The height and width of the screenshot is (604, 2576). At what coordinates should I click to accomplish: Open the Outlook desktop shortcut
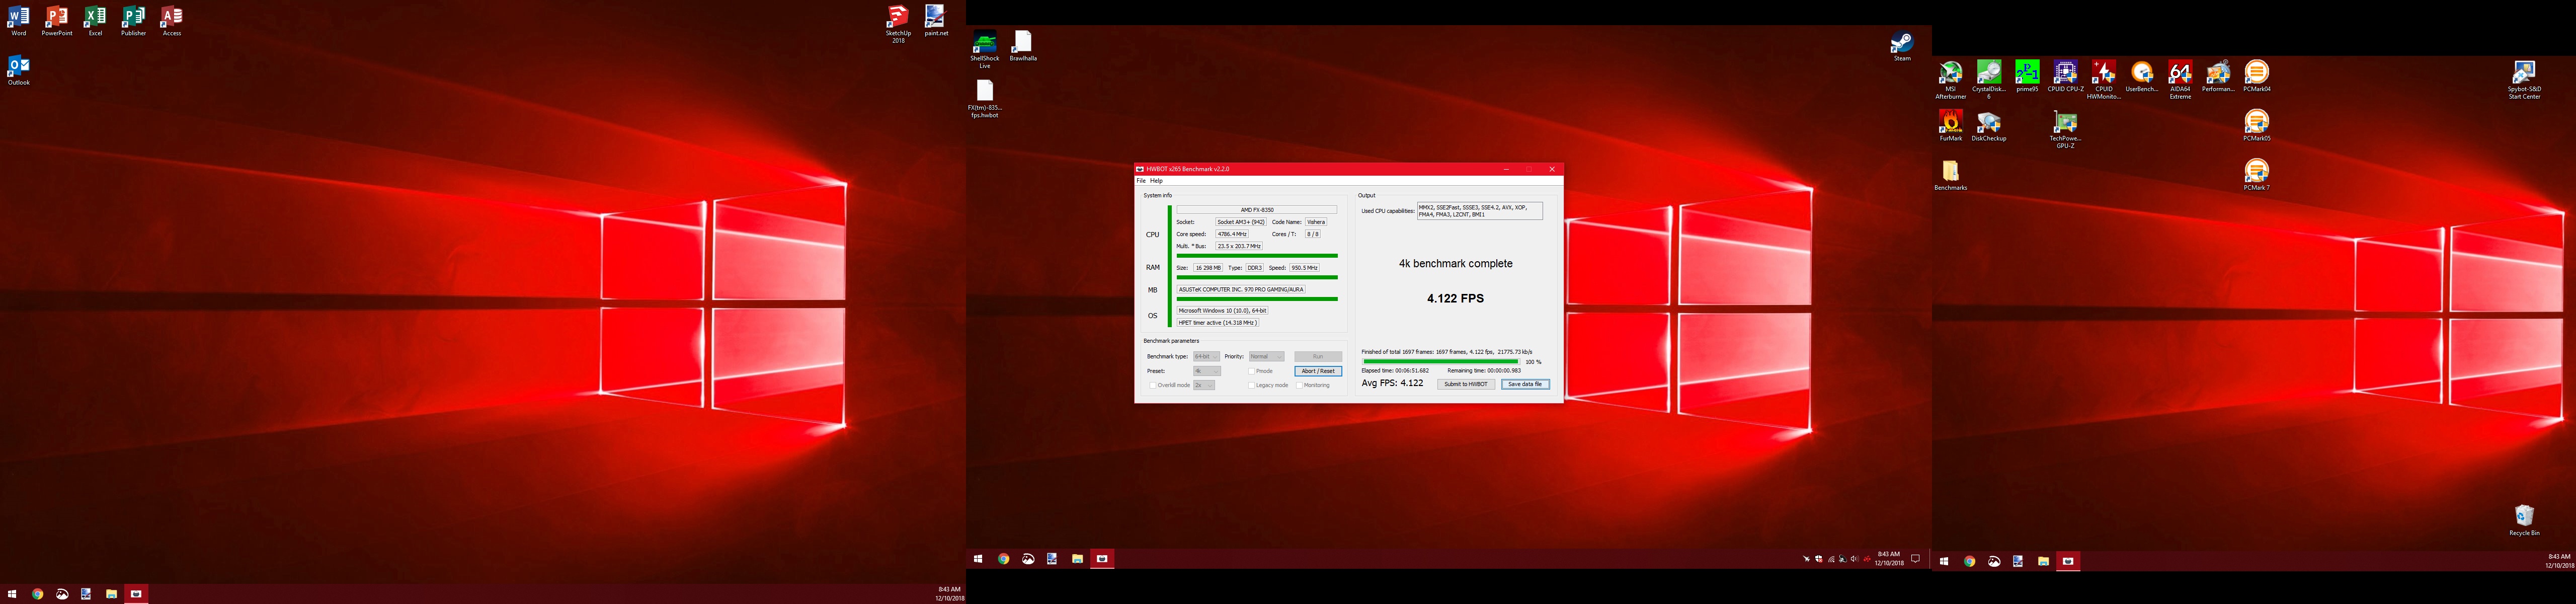point(19,69)
